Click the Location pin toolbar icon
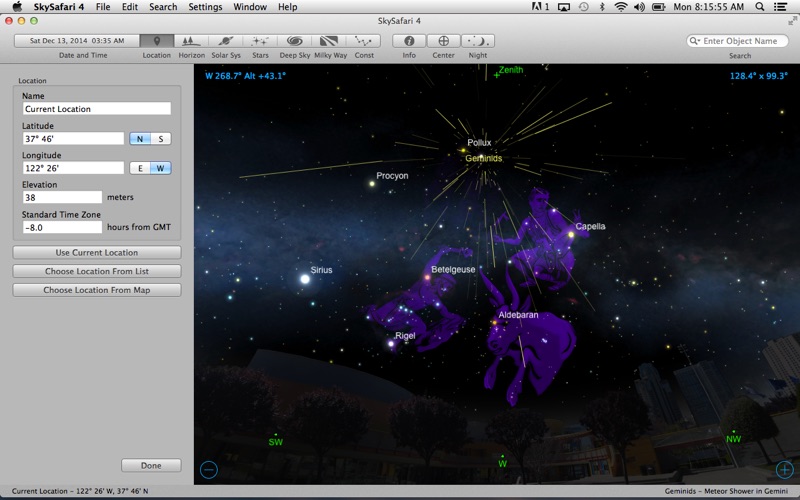Image resolution: width=800 pixels, height=500 pixels. click(156, 41)
